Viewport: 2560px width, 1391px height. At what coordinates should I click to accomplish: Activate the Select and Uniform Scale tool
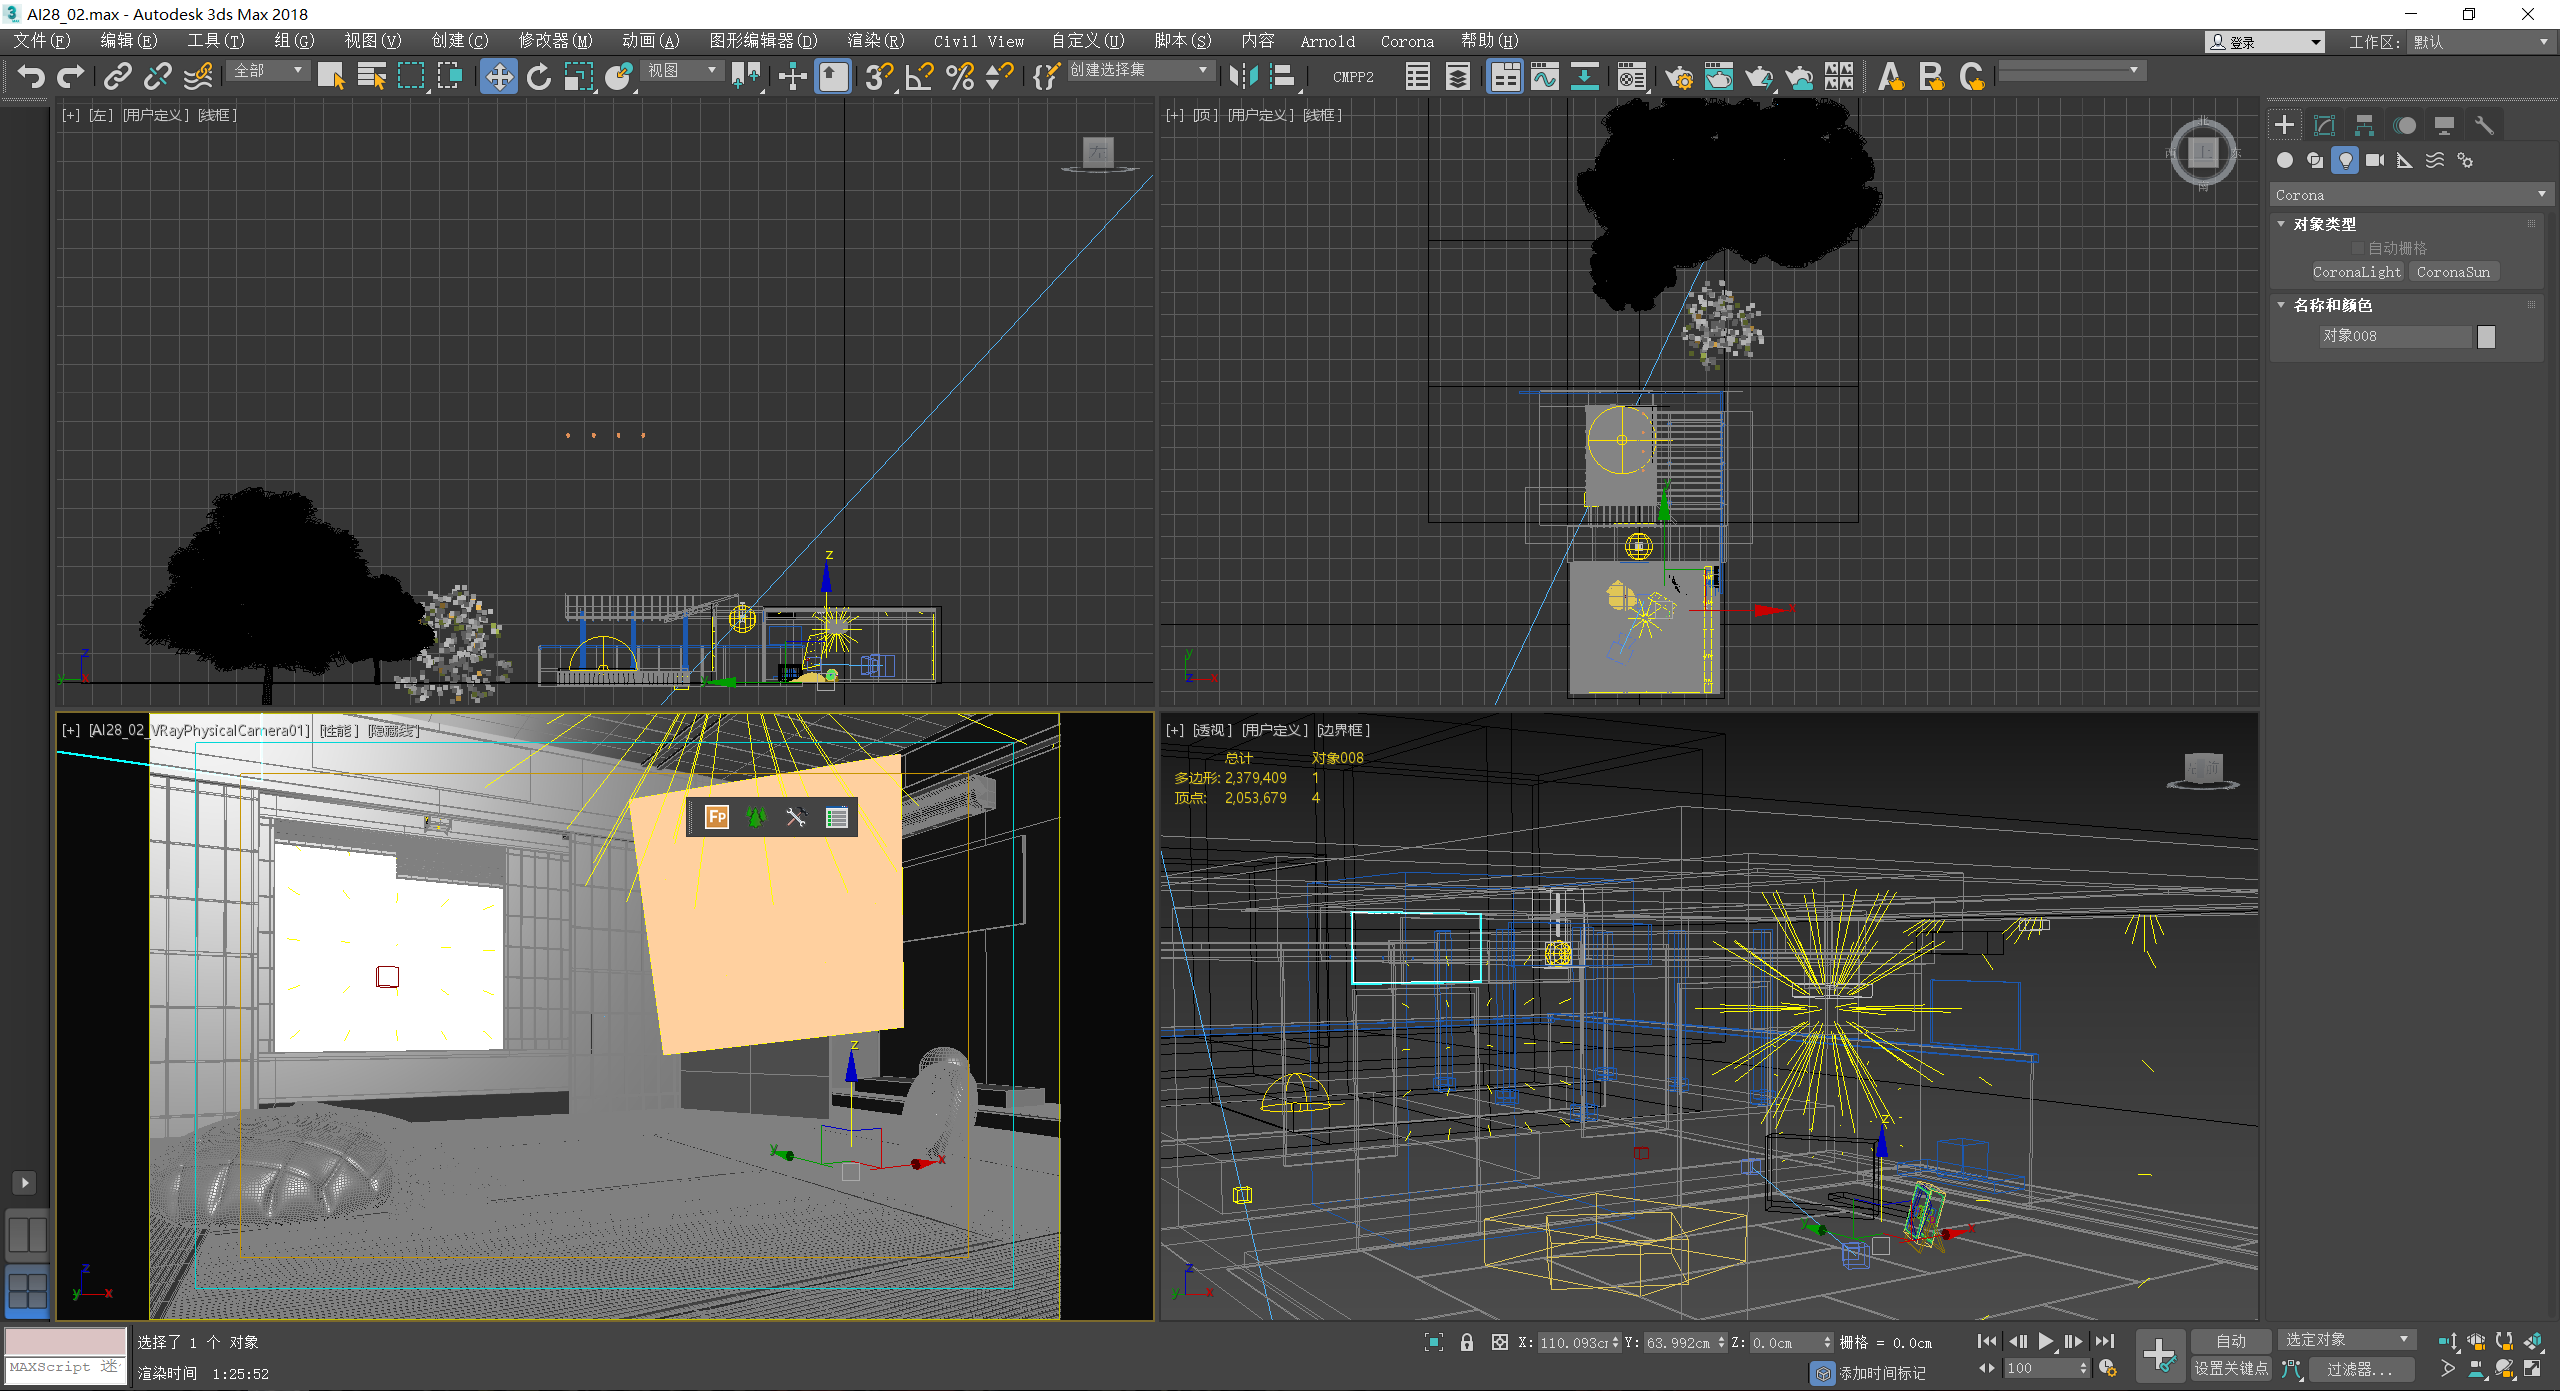click(579, 76)
